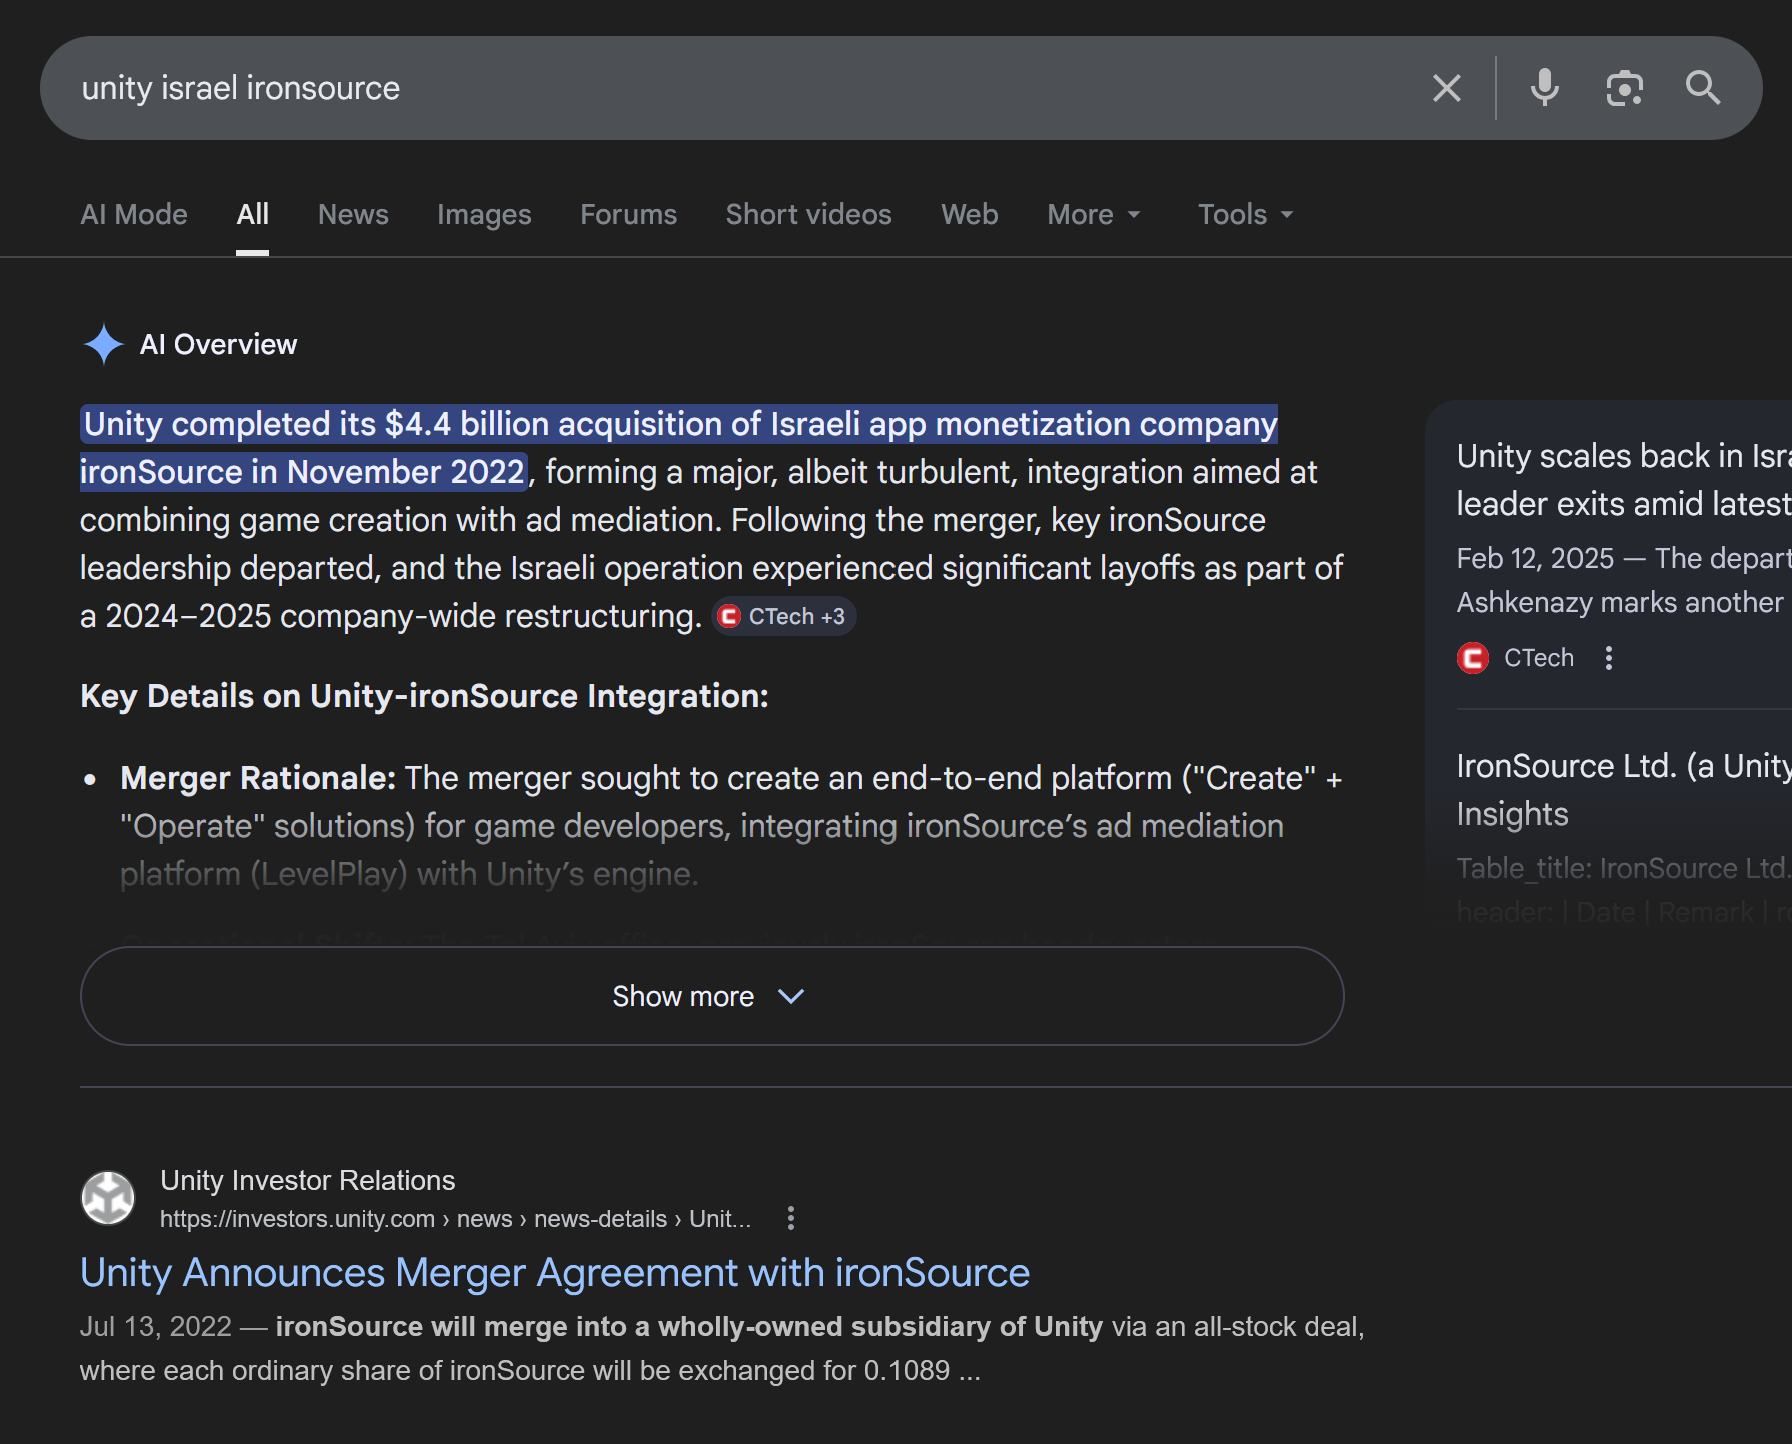Open Google Lens image search icon
The width and height of the screenshot is (1792, 1444).
click(1624, 88)
